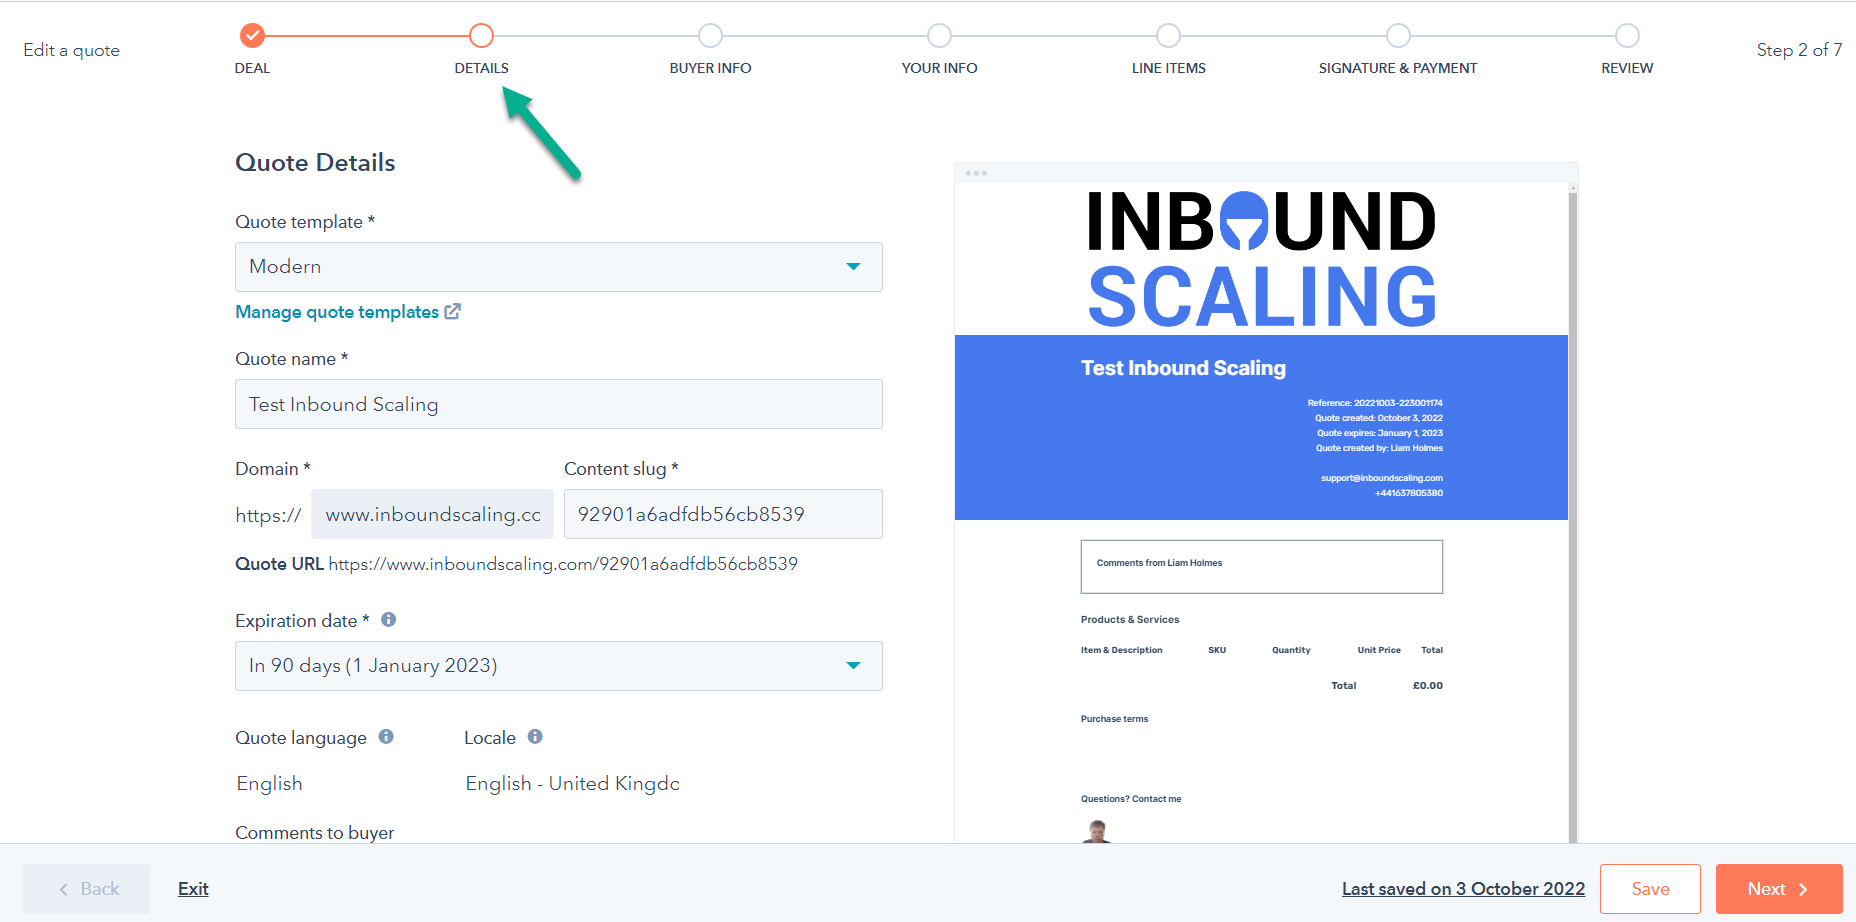Click into the Quote name field
Viewport: 1856px width, 922px height.
pyautogui.click(x=558, y=404)
